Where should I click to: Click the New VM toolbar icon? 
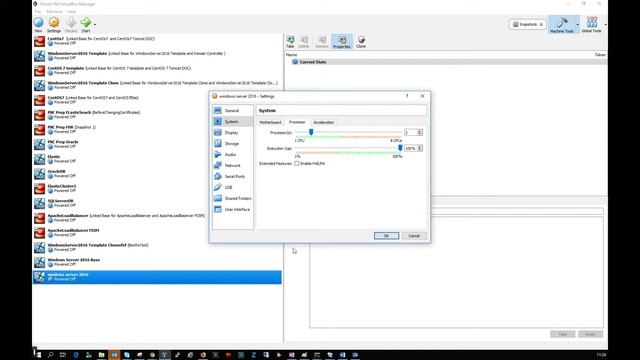tap(38, 24)
